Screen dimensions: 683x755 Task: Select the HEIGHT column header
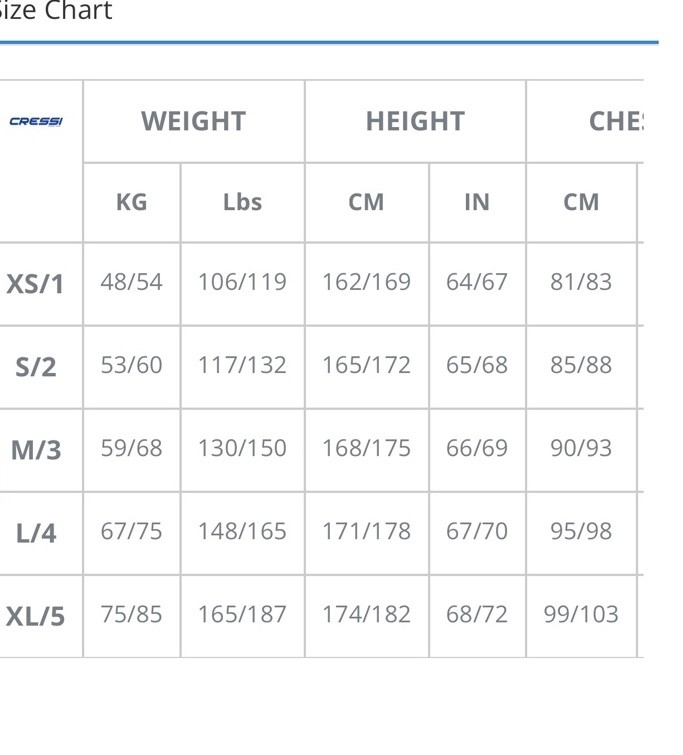pyautogui.click(x=415, y=121)
